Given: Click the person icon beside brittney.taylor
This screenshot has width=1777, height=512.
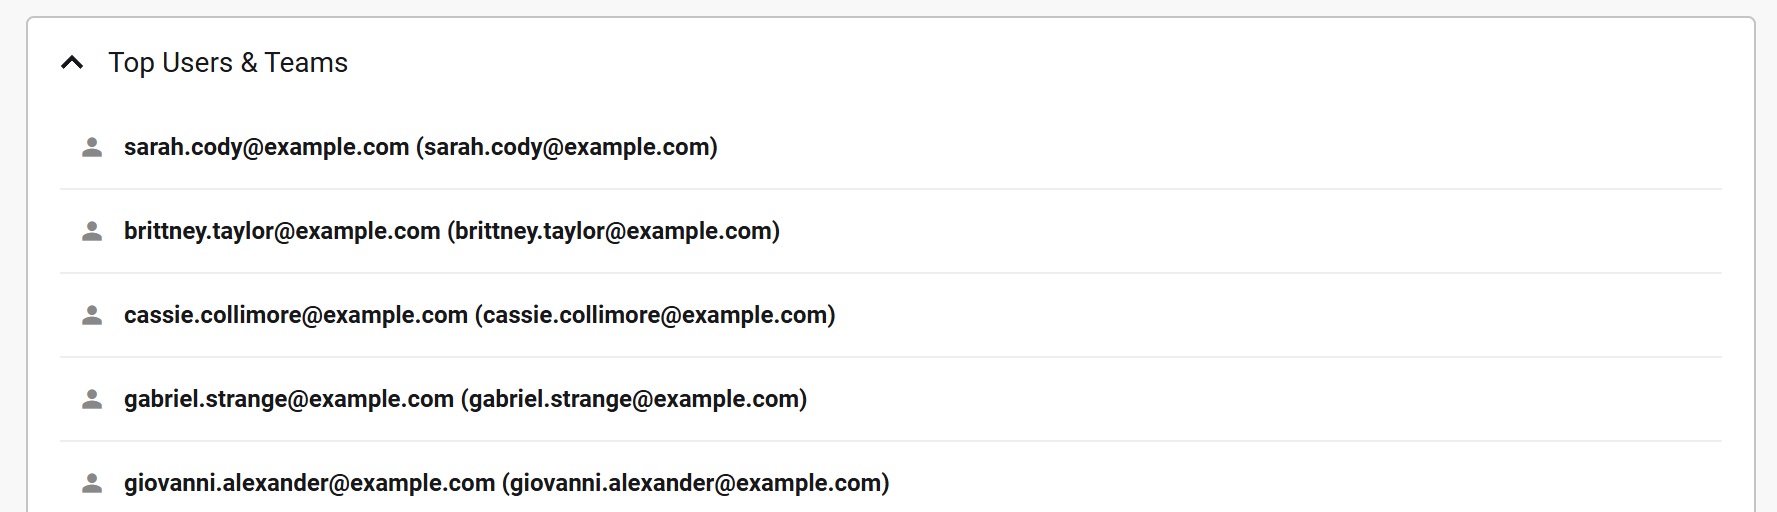Looking at the screenshot, I should [92, 232].
